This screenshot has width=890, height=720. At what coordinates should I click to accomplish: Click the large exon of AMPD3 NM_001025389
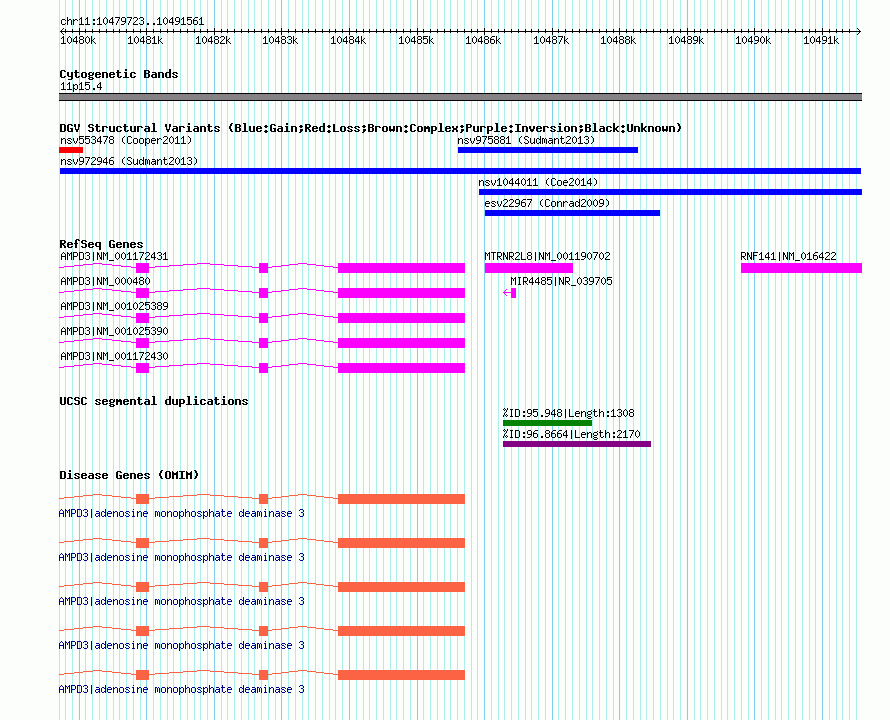click(x=401, y=318)
